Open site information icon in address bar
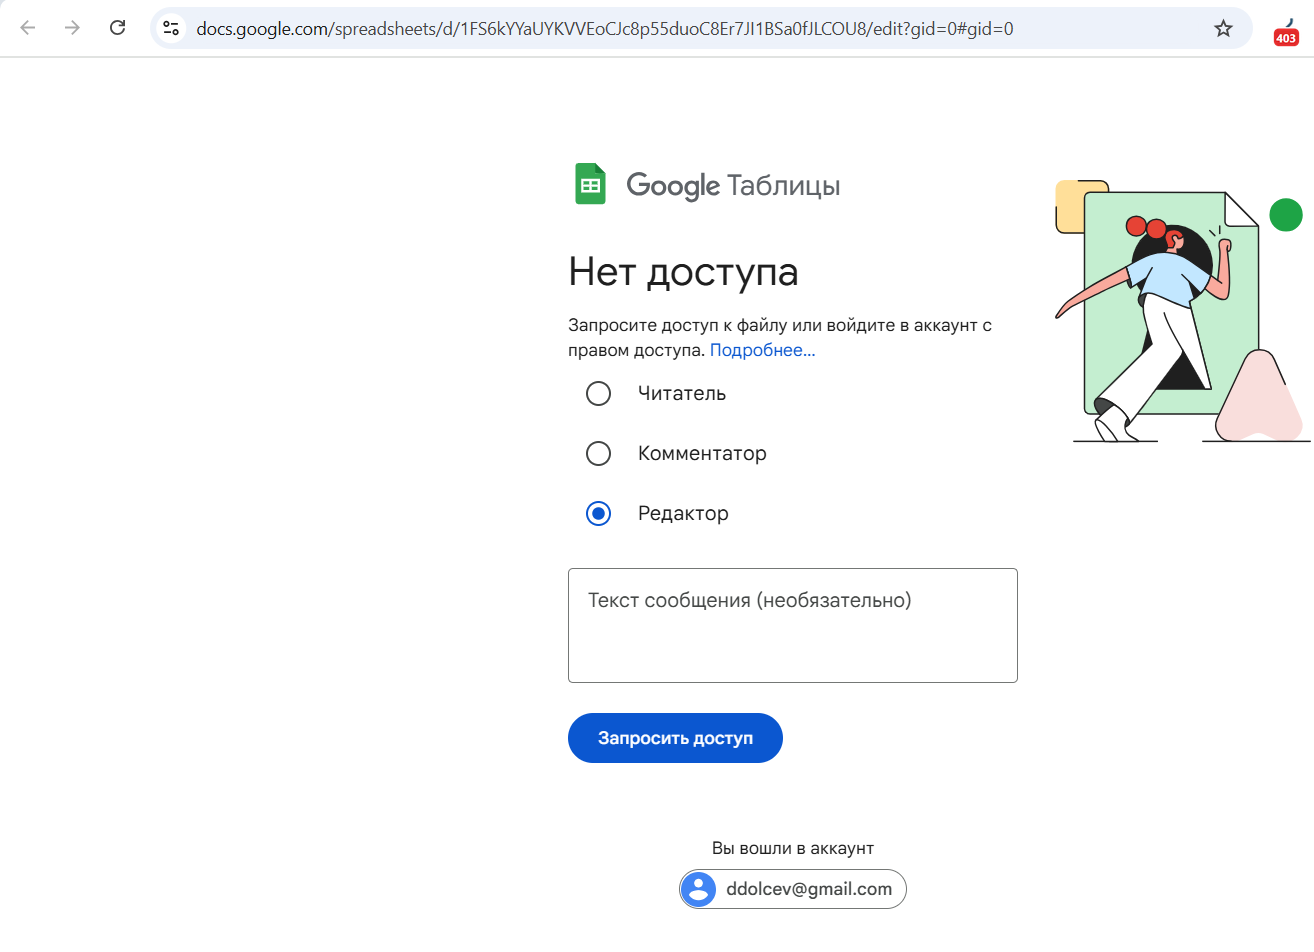This screenshot has width=1314, height=952. [171, 28]
